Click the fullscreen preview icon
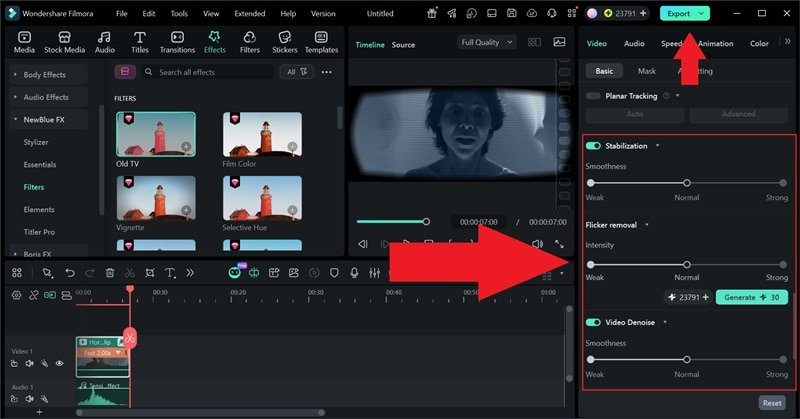800x419 pixels. (x=560, y=244)
